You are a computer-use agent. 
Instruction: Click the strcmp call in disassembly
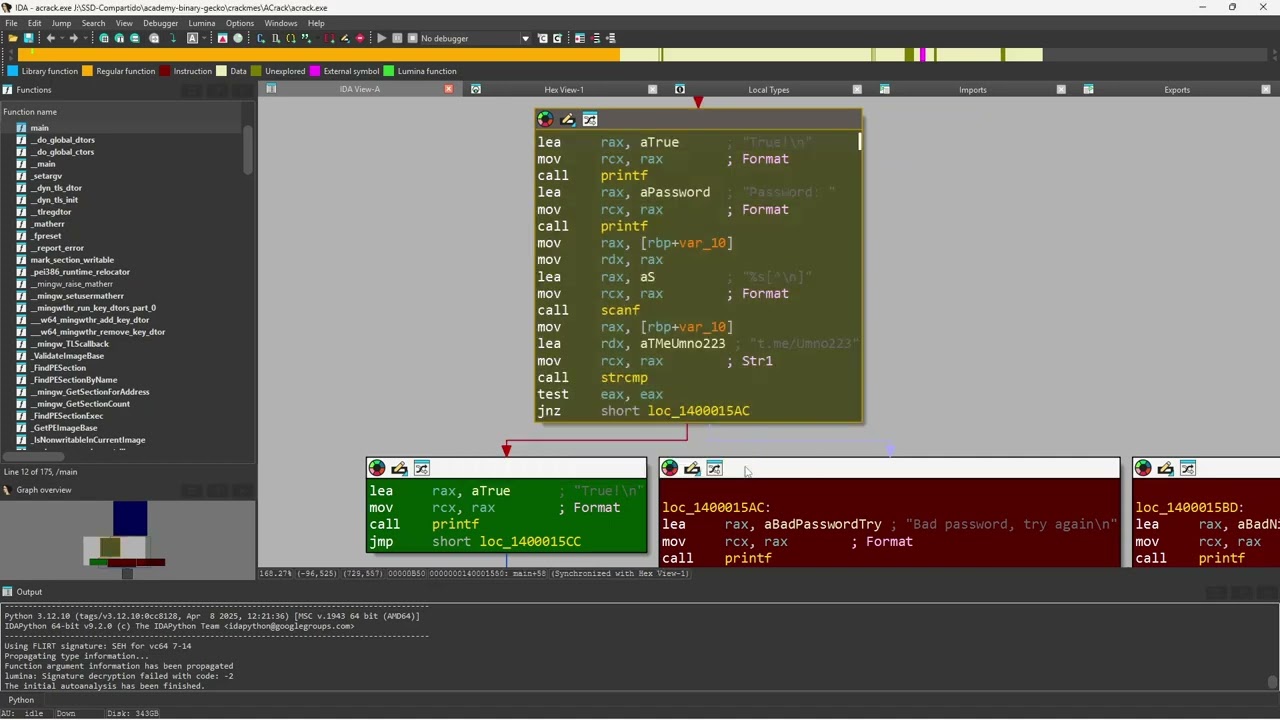point(624,377)
